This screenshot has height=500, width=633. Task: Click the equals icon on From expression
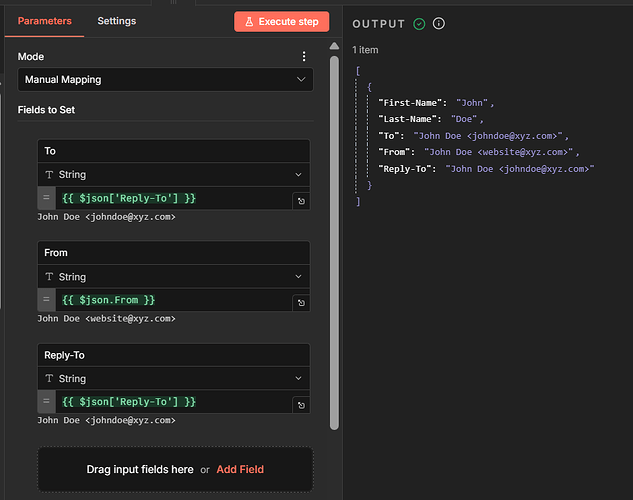tap(47, 300)
